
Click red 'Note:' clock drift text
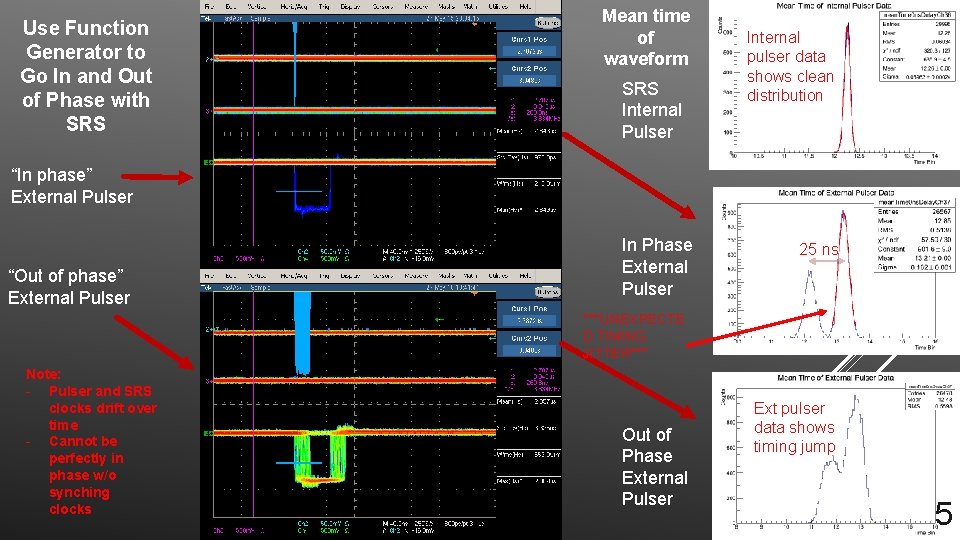(x=91, y=441)
